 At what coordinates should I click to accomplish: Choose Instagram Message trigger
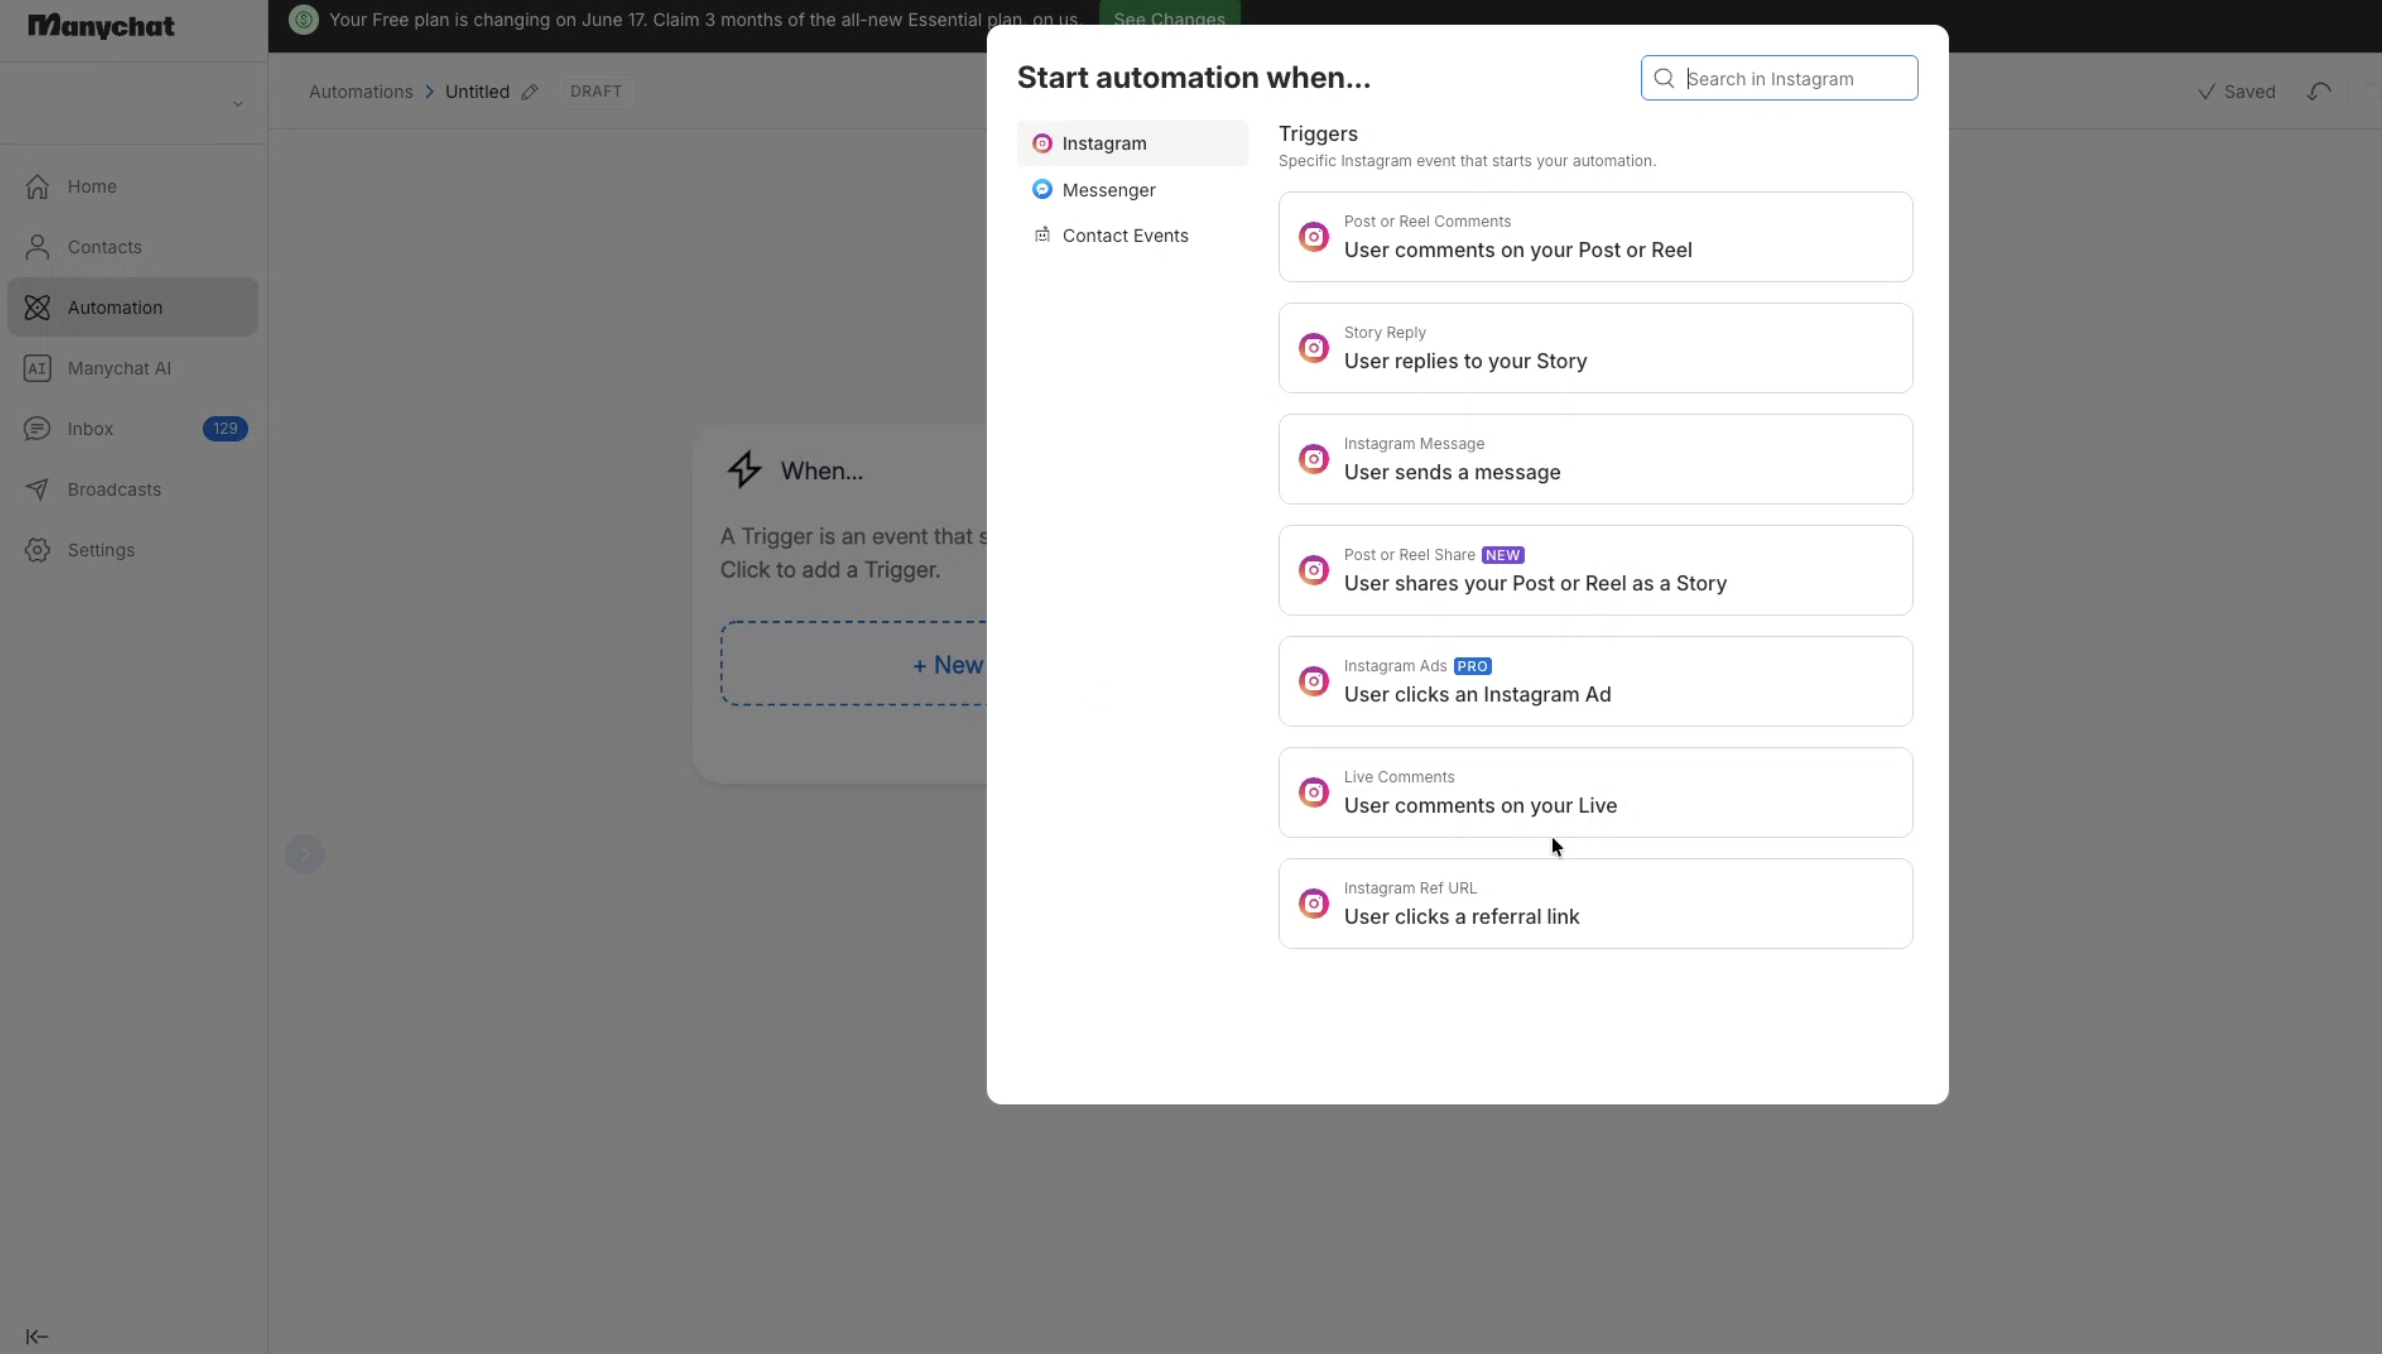click(1595, 459)
